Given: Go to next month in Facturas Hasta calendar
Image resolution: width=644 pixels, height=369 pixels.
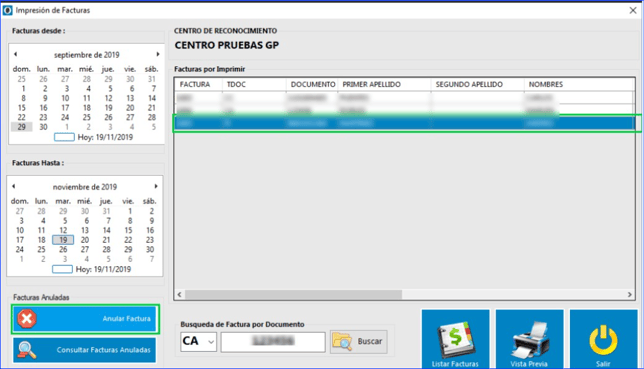Looking at the screenshot, I should [x=156, y=186].
